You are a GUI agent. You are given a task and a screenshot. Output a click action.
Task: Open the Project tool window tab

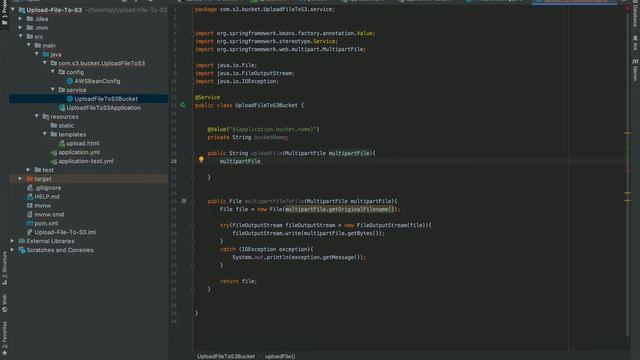click(4, 14)
